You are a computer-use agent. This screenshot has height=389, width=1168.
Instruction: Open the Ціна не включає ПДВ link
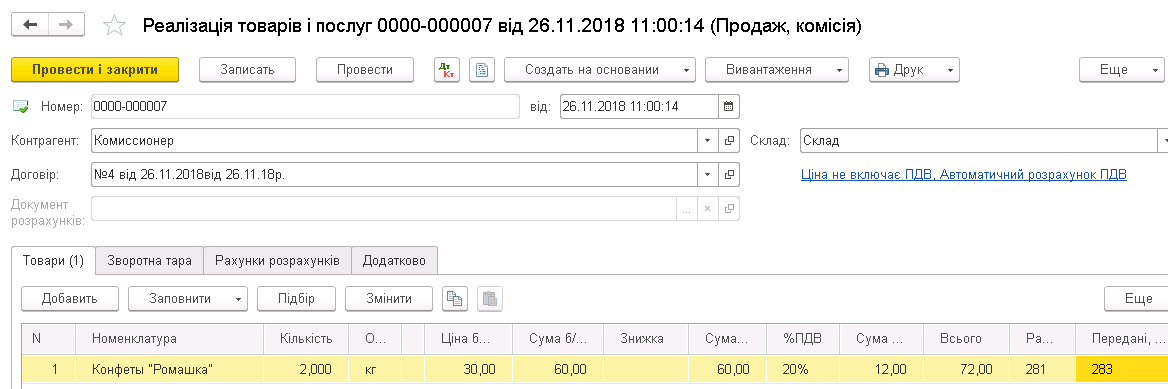pos(963,174)
